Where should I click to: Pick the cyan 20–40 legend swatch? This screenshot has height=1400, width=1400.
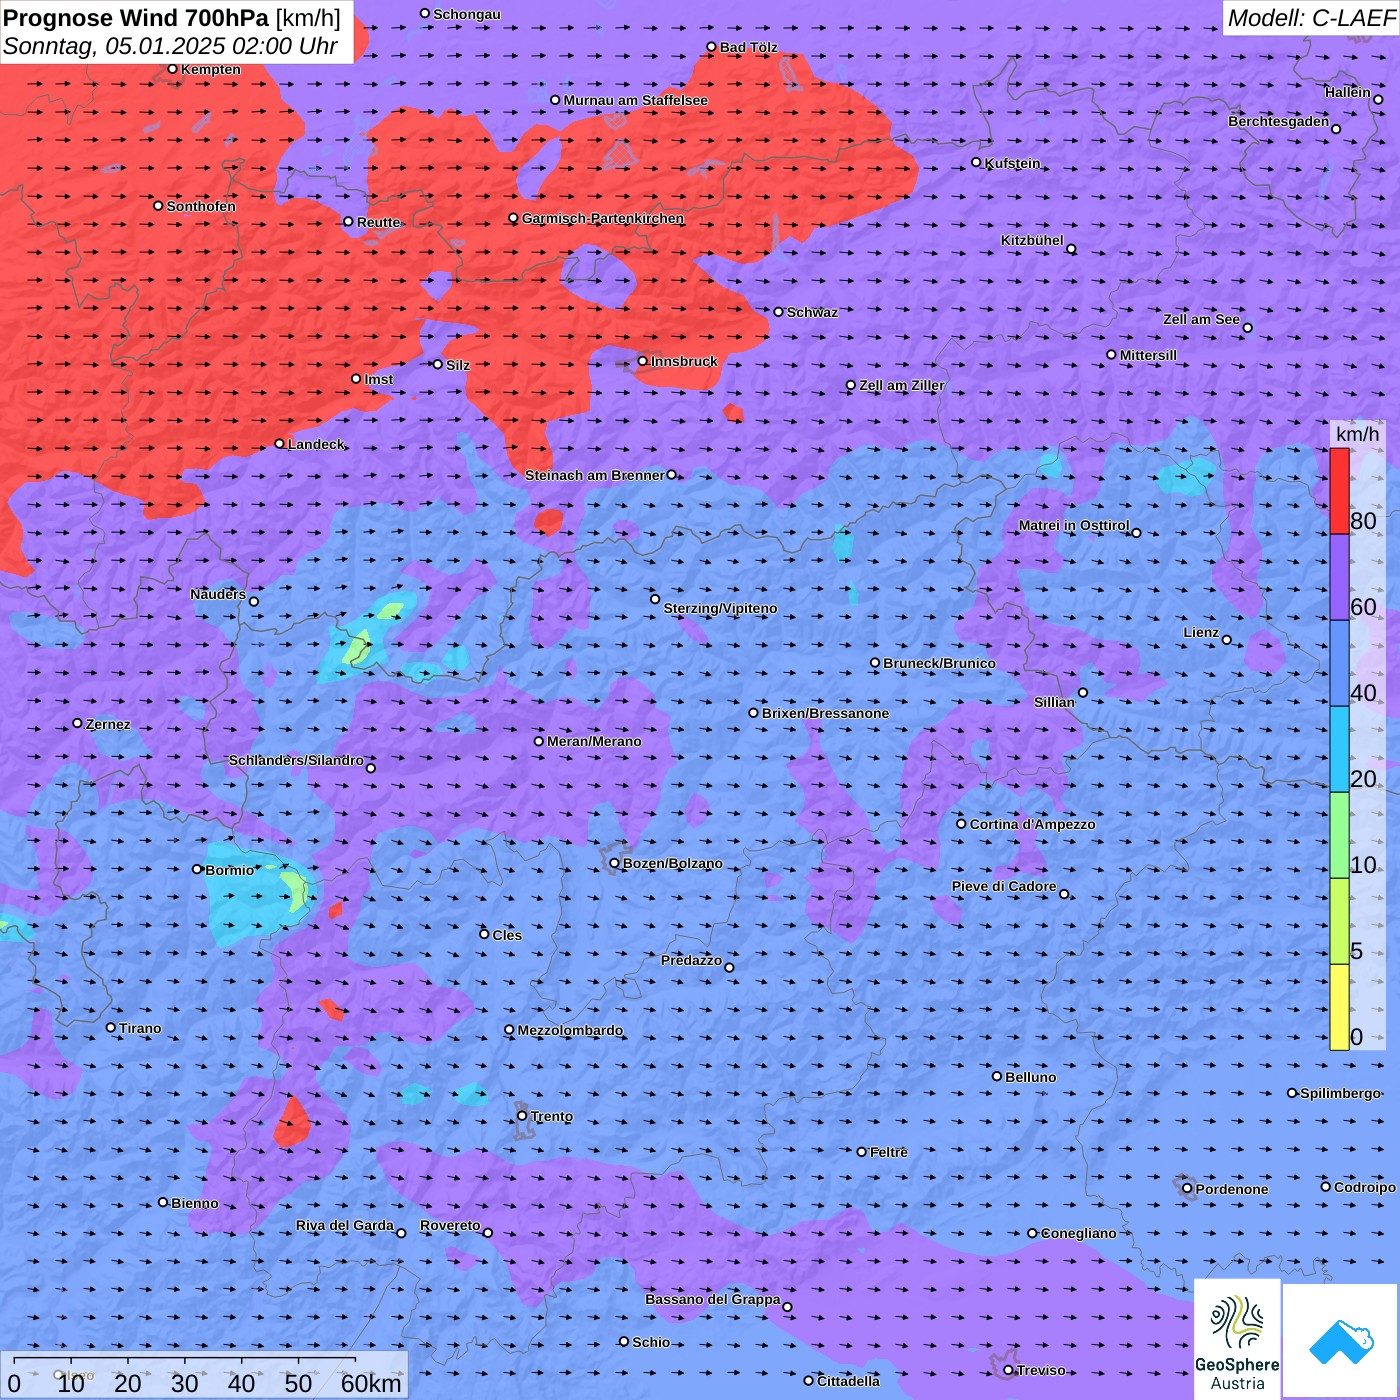click(x=1339, y=750)
